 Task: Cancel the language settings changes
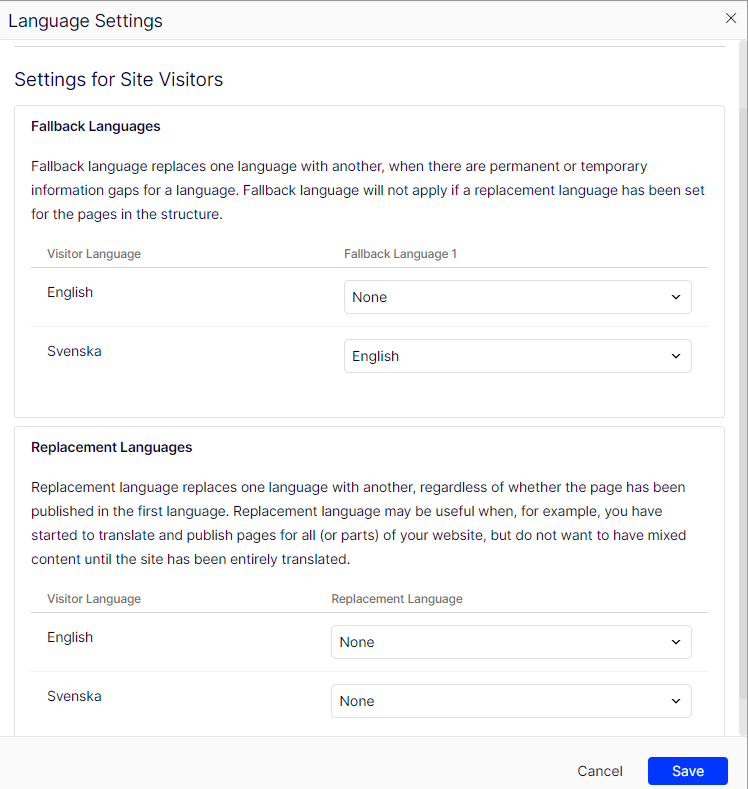[x=600, y=771]
